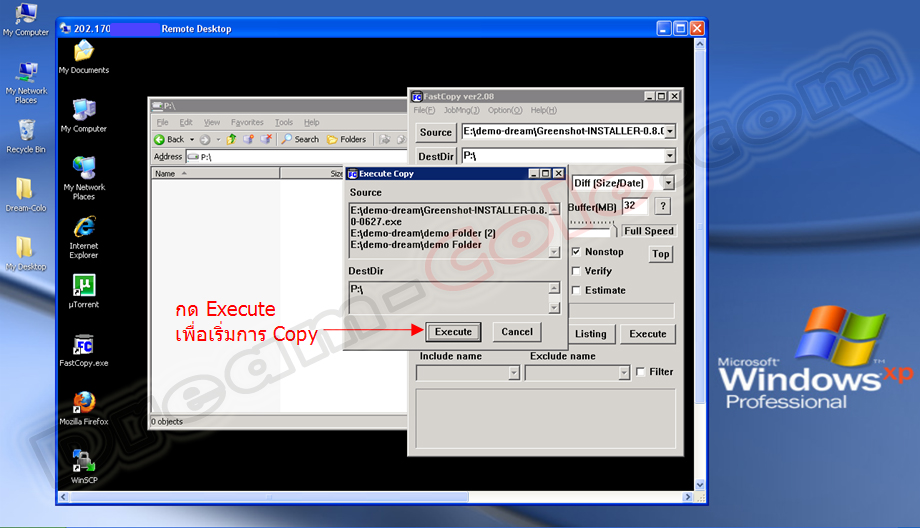Open My Documents in remote desktop
This screenshot has width=920, height=528.
coord(84,57)
